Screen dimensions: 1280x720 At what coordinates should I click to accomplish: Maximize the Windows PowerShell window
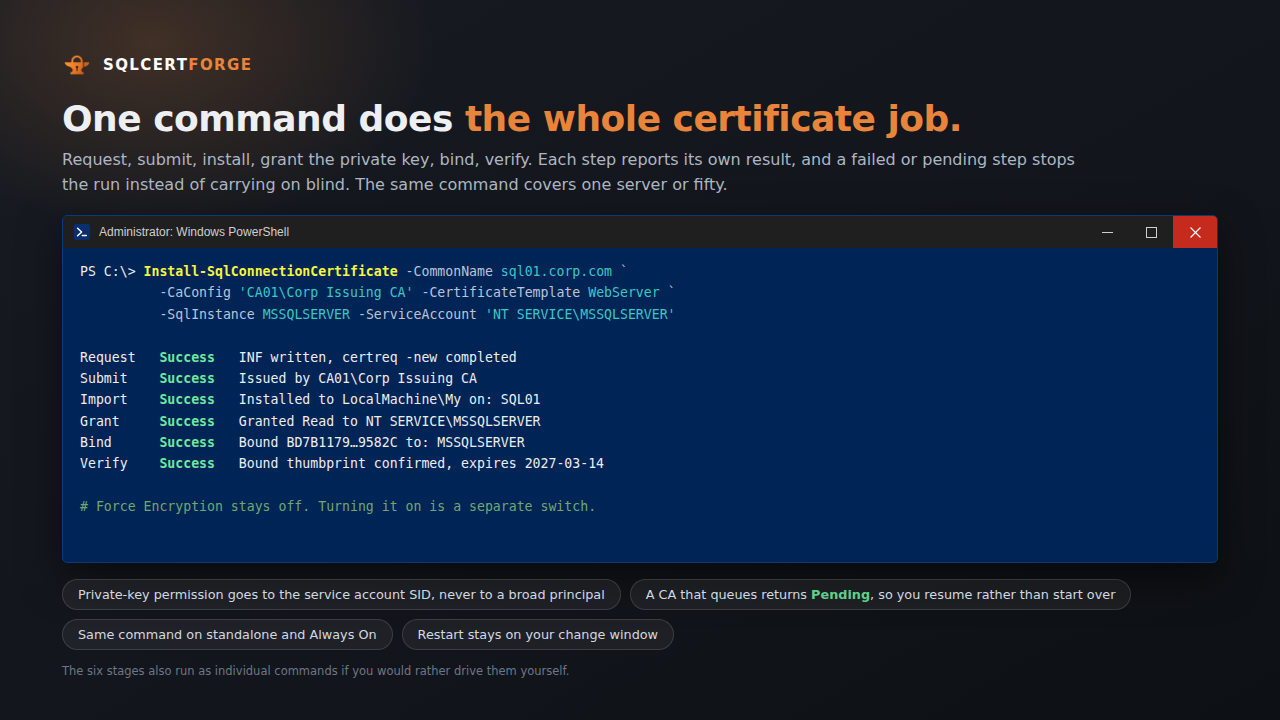[x=1151, y=232]
